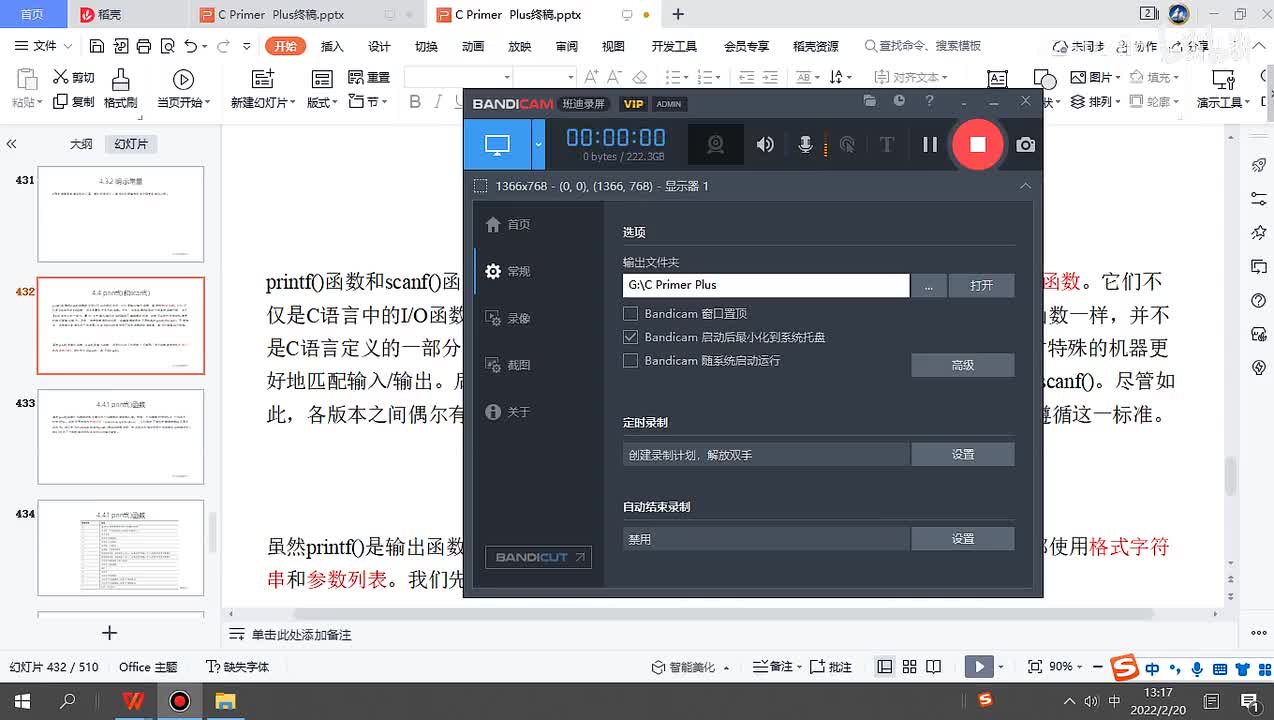The image size is (1274, 720).
Task: Click the browse '...' button for output folder
Action: tap(929, 285)
